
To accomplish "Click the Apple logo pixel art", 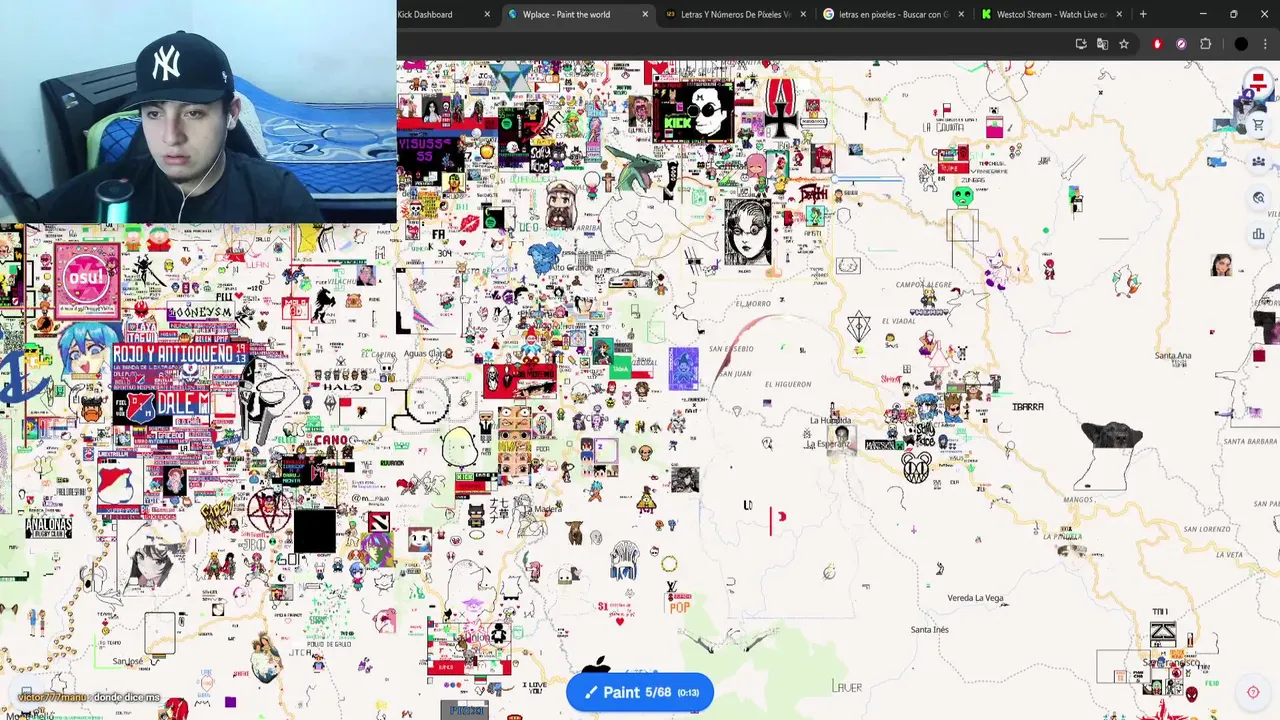I will pos(596,666).
